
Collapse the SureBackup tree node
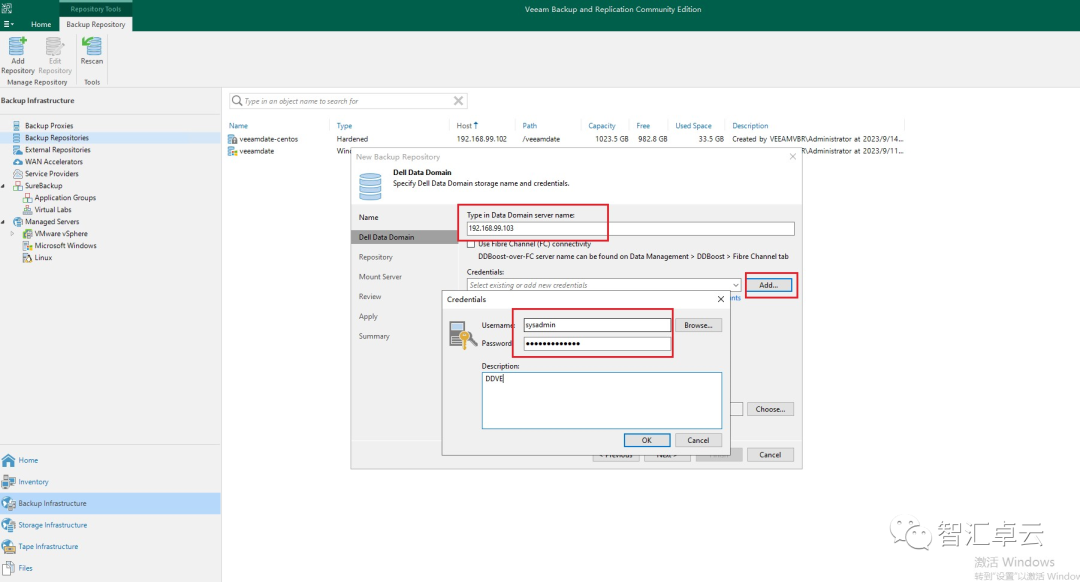6,185
